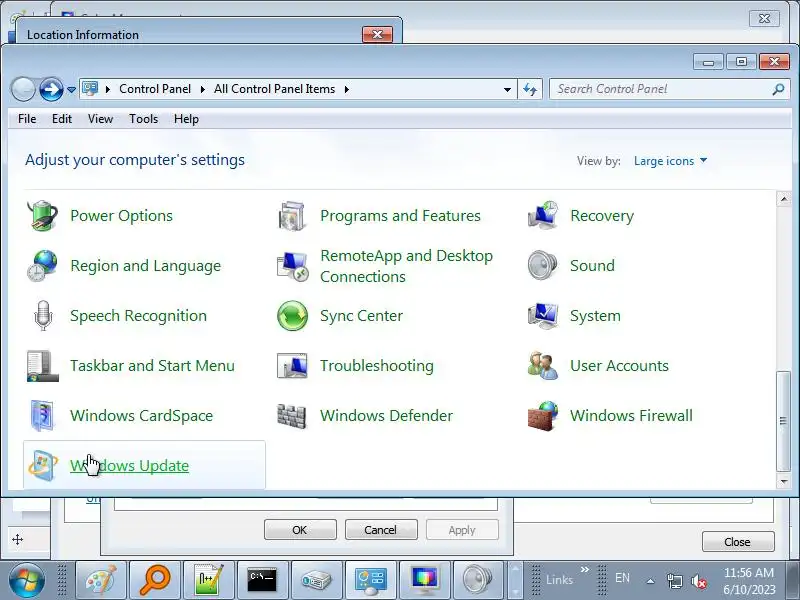Expand the root arrow before Control Panel

(x=108, y=89)
